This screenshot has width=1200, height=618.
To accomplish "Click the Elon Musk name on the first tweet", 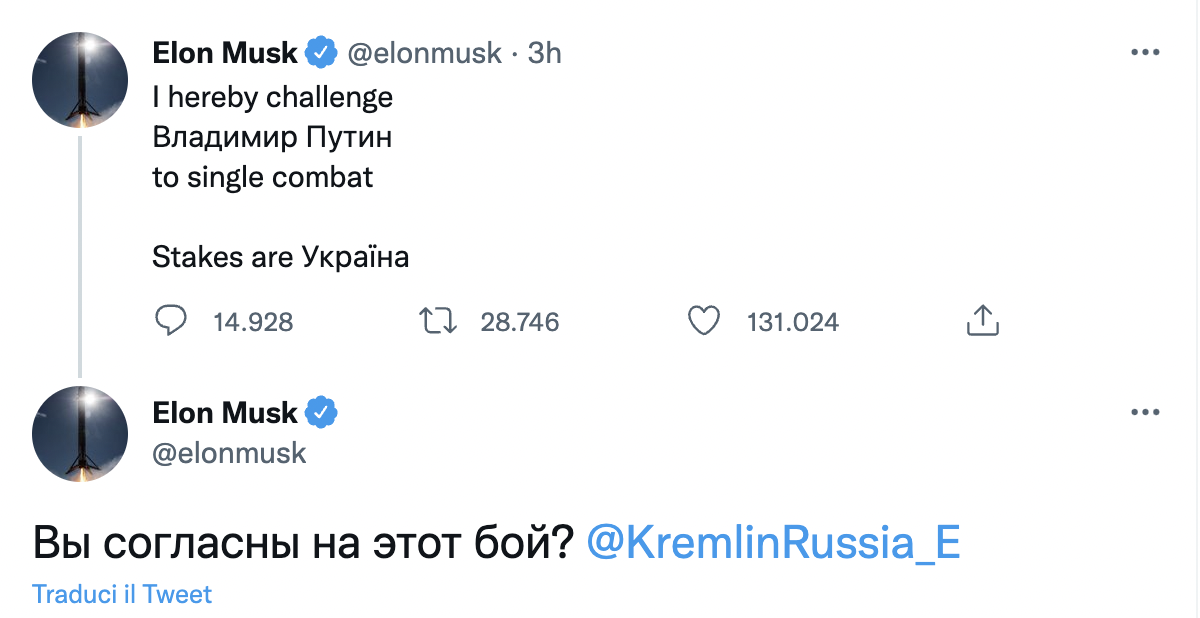I will 225,52.
